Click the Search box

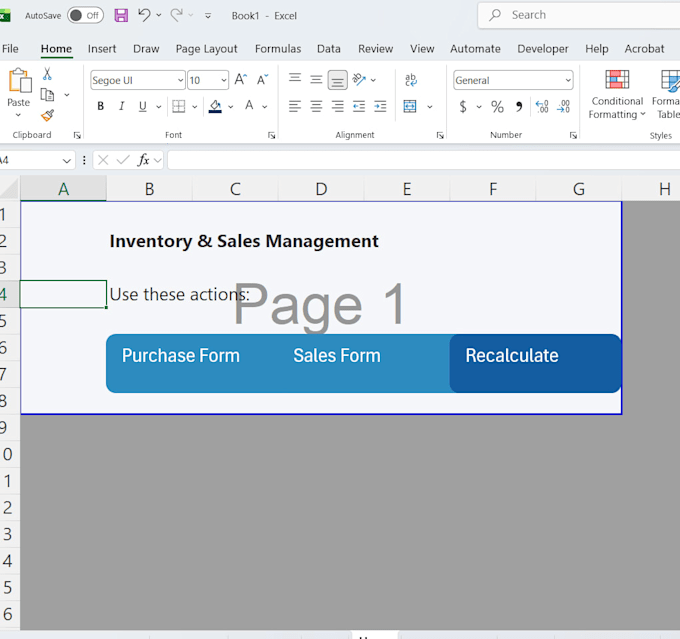pos(579,15)
